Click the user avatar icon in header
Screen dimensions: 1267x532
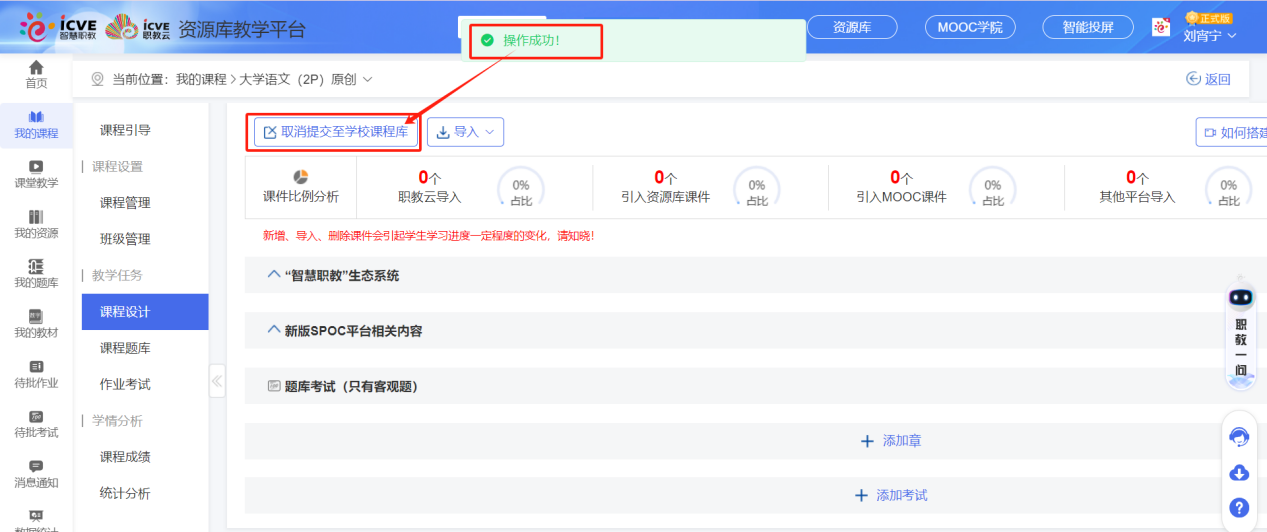(x=1161, y=27)
